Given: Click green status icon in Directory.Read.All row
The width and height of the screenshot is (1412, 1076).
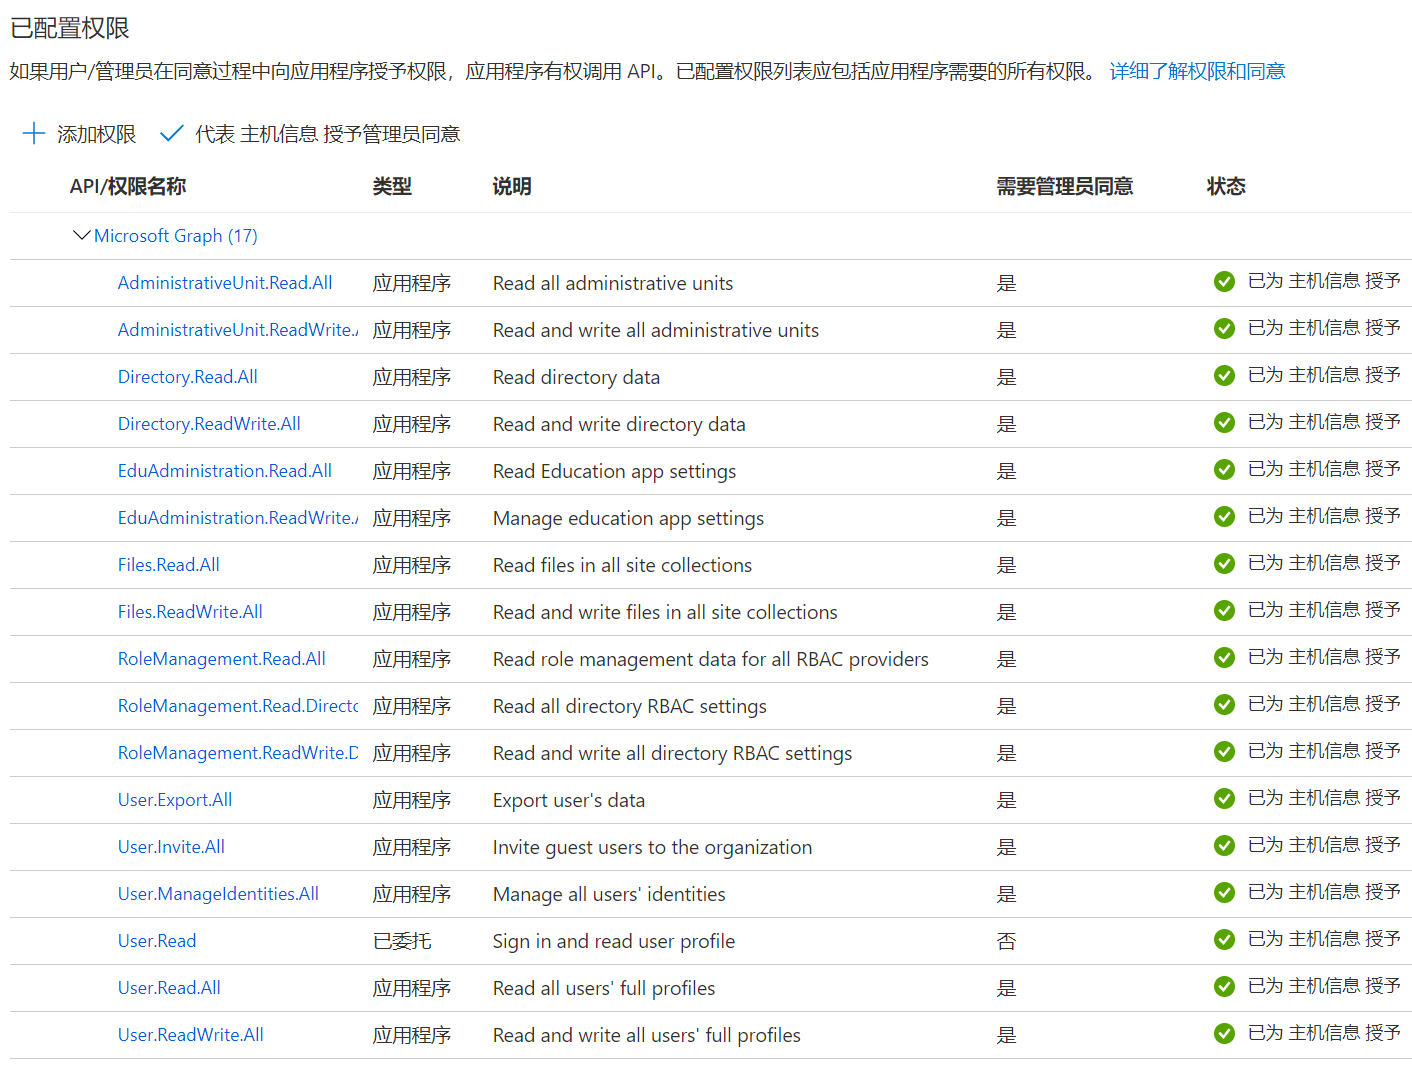Looking at the screenshot, I should point(1224,376).
